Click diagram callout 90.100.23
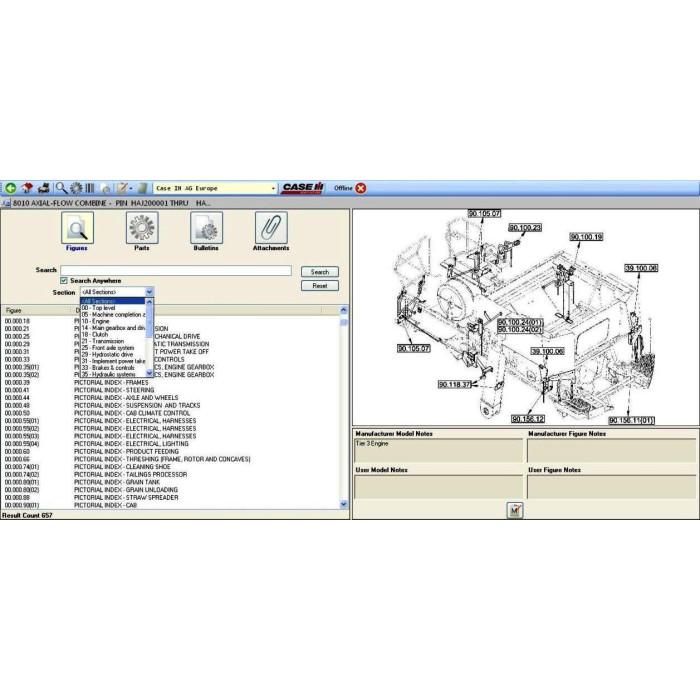The height and width of the screenshot is (700, 700). (x=525, y=228)
